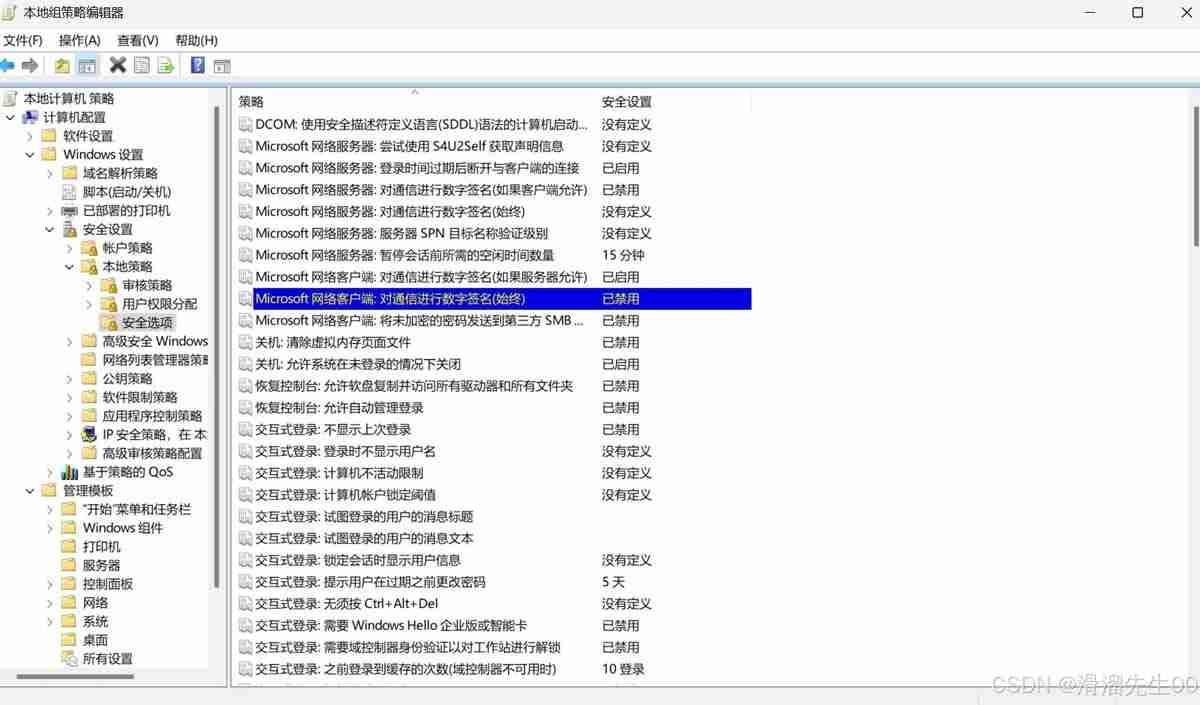The image size is (1200, 705).
Task: Expand the 软件设置 tree node
Action: (x=30, y=135)
